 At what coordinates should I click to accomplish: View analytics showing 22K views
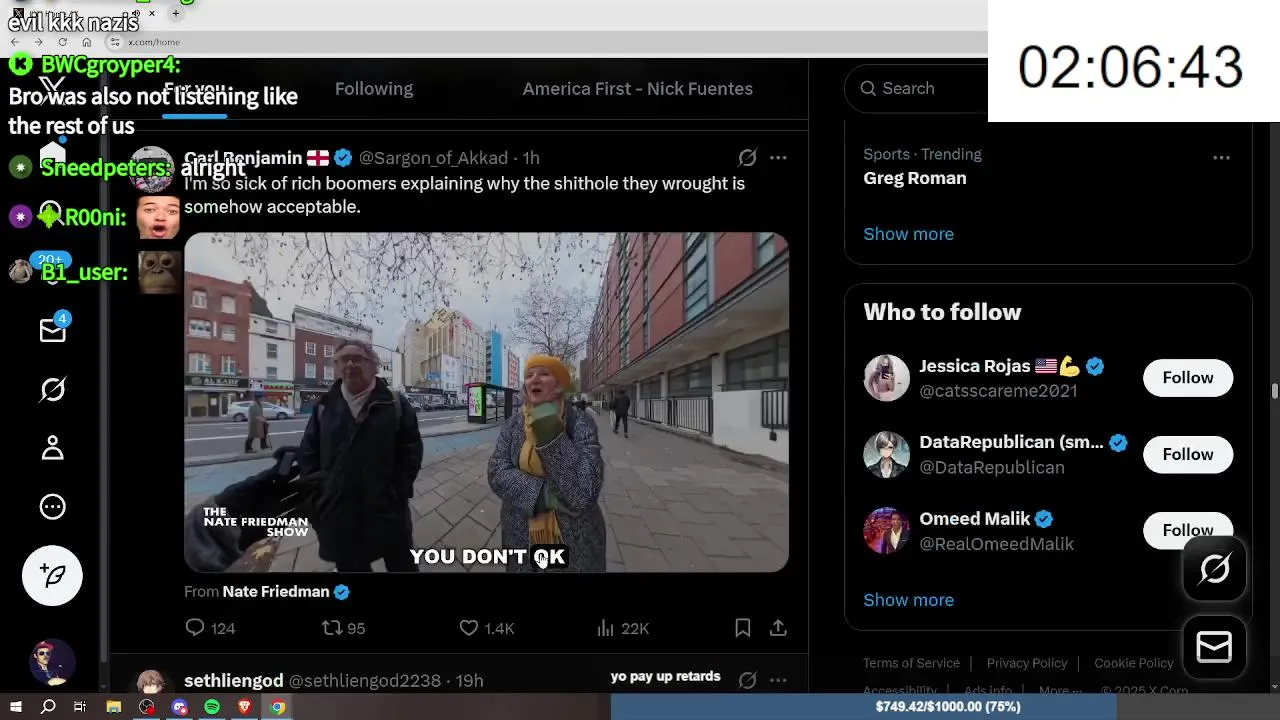tap(622, 628)
